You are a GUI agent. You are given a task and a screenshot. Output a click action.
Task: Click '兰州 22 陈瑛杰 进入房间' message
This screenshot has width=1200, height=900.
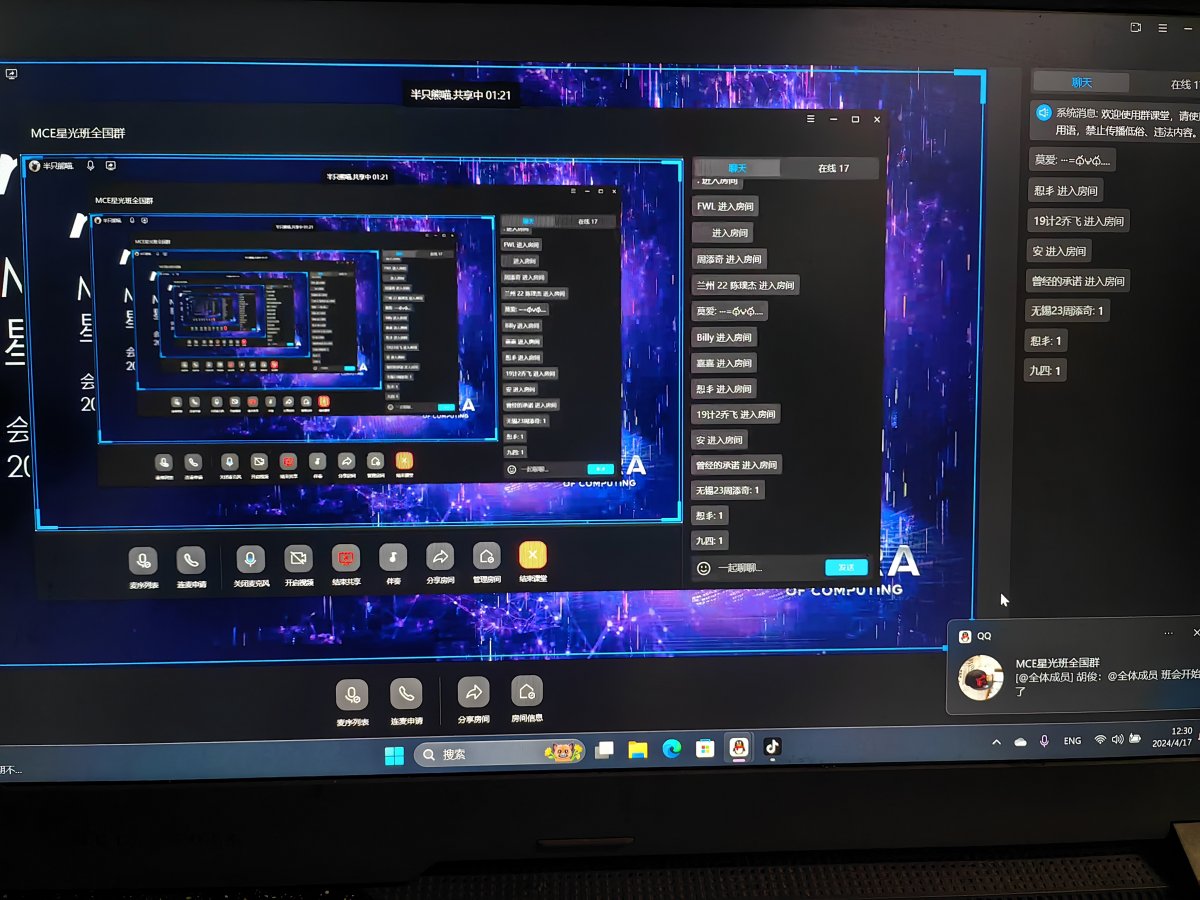pos(745,285)
